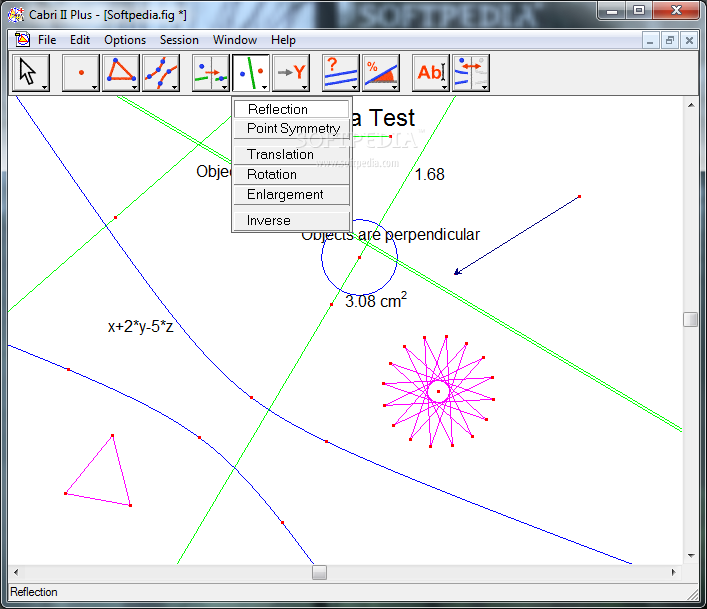Viewport: 707px width, 609px height.
Task: Expand the Curves tool dropdown arrow
Action: coord(175,87)
